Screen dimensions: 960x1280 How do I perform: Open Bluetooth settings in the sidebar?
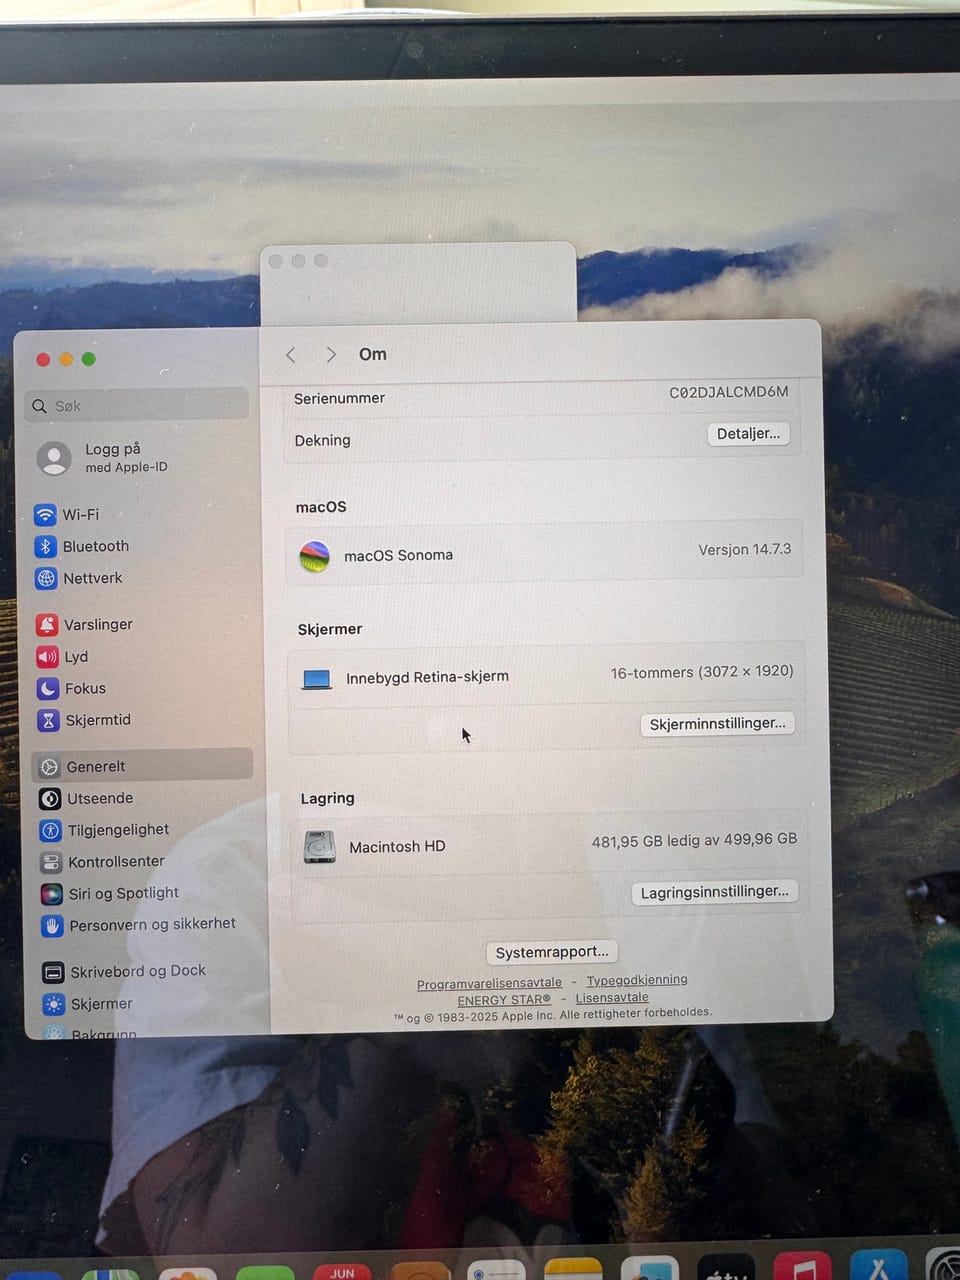[82, 546]
